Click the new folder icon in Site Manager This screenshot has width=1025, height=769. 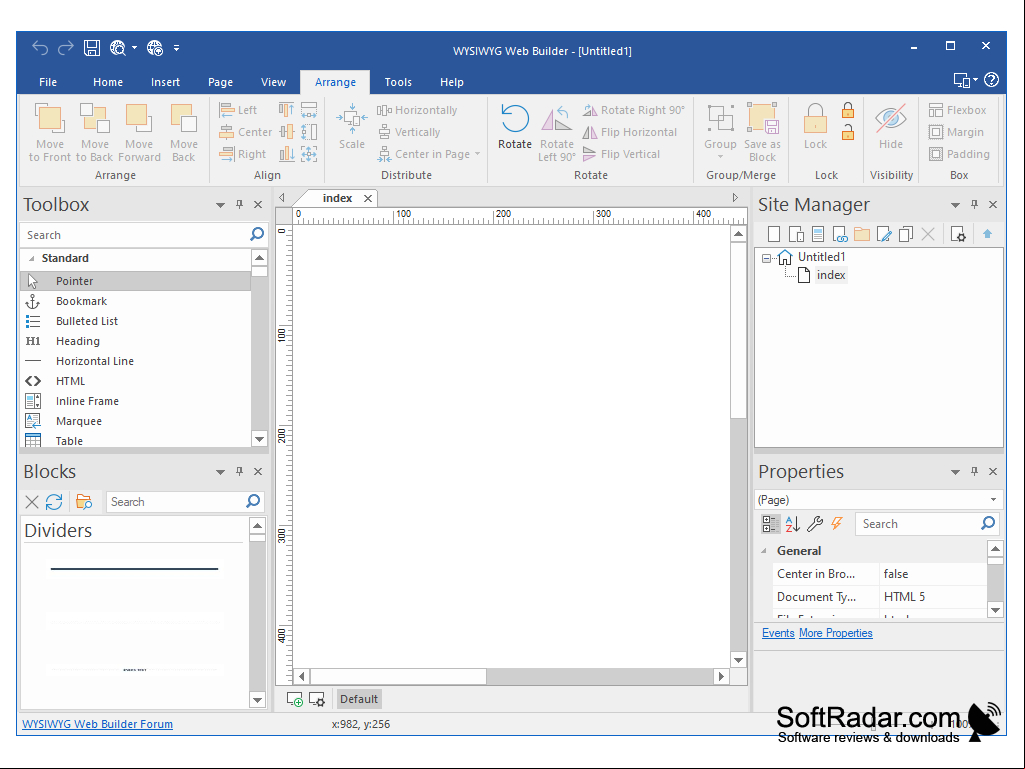tap(862, 234)
